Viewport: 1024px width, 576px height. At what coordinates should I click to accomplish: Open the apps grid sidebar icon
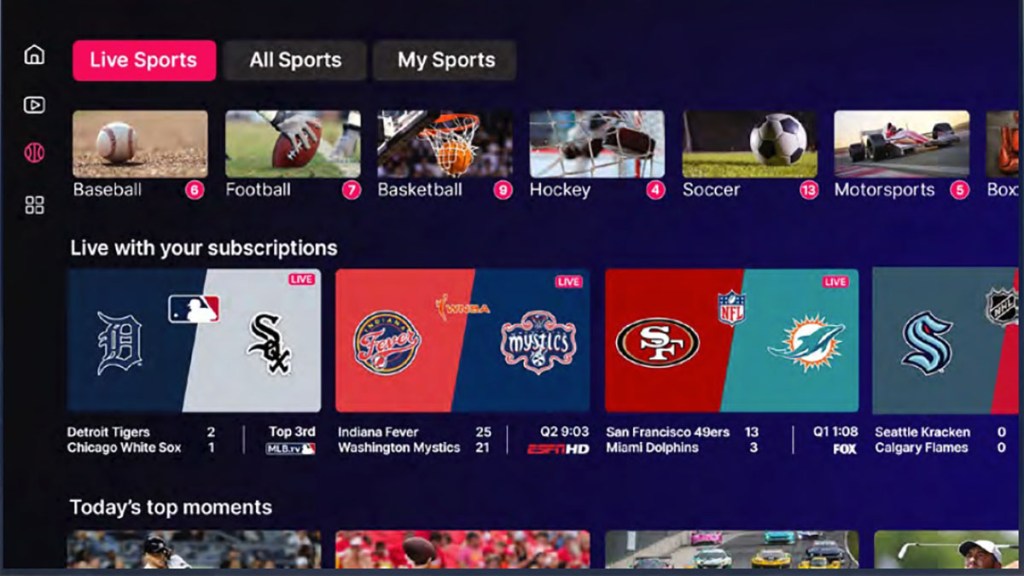coord(34,205)
